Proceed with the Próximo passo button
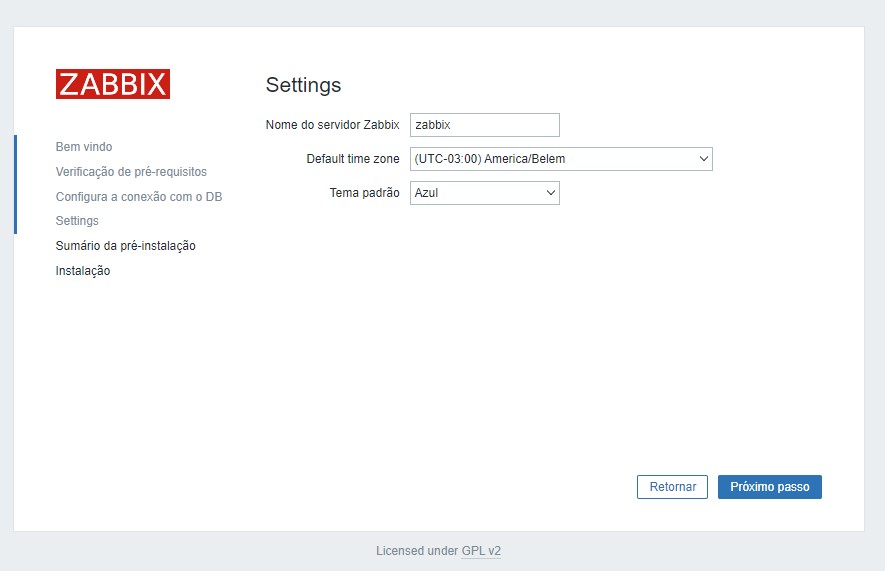Screen dimensions: 885x571 click(x=769, y=487)
